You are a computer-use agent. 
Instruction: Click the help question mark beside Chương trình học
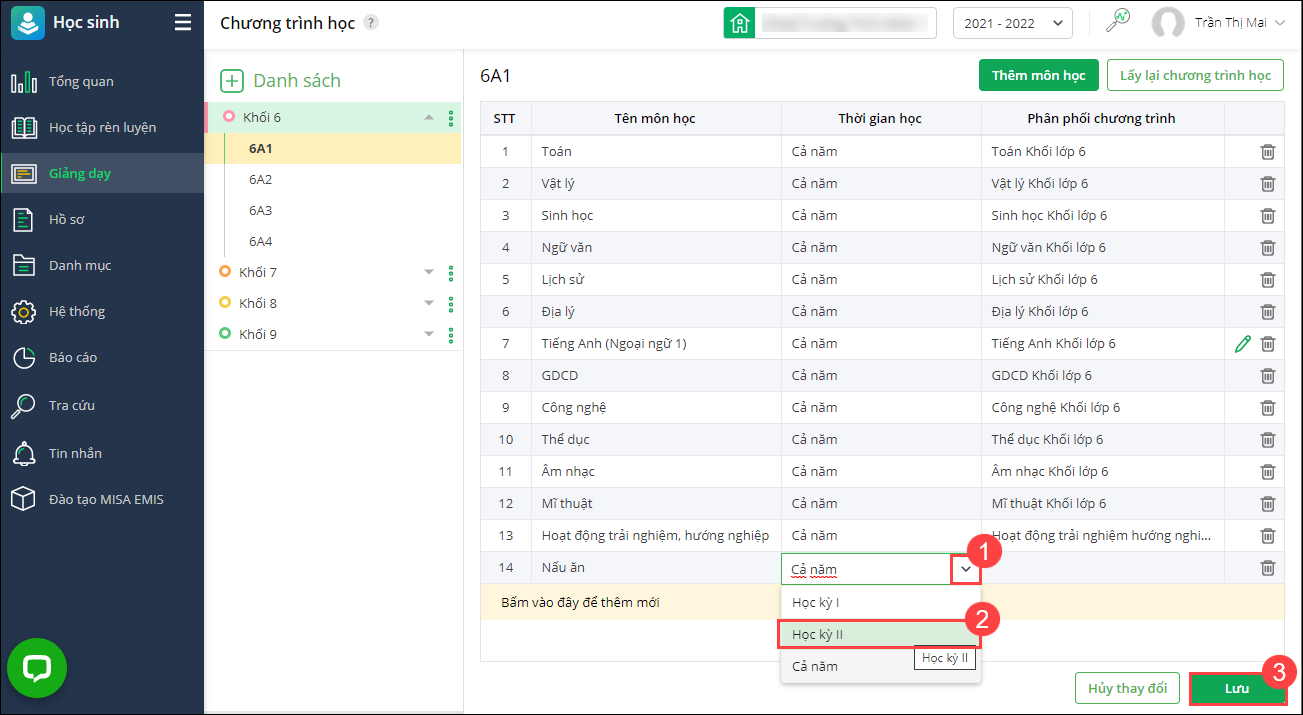coord(371,22)
